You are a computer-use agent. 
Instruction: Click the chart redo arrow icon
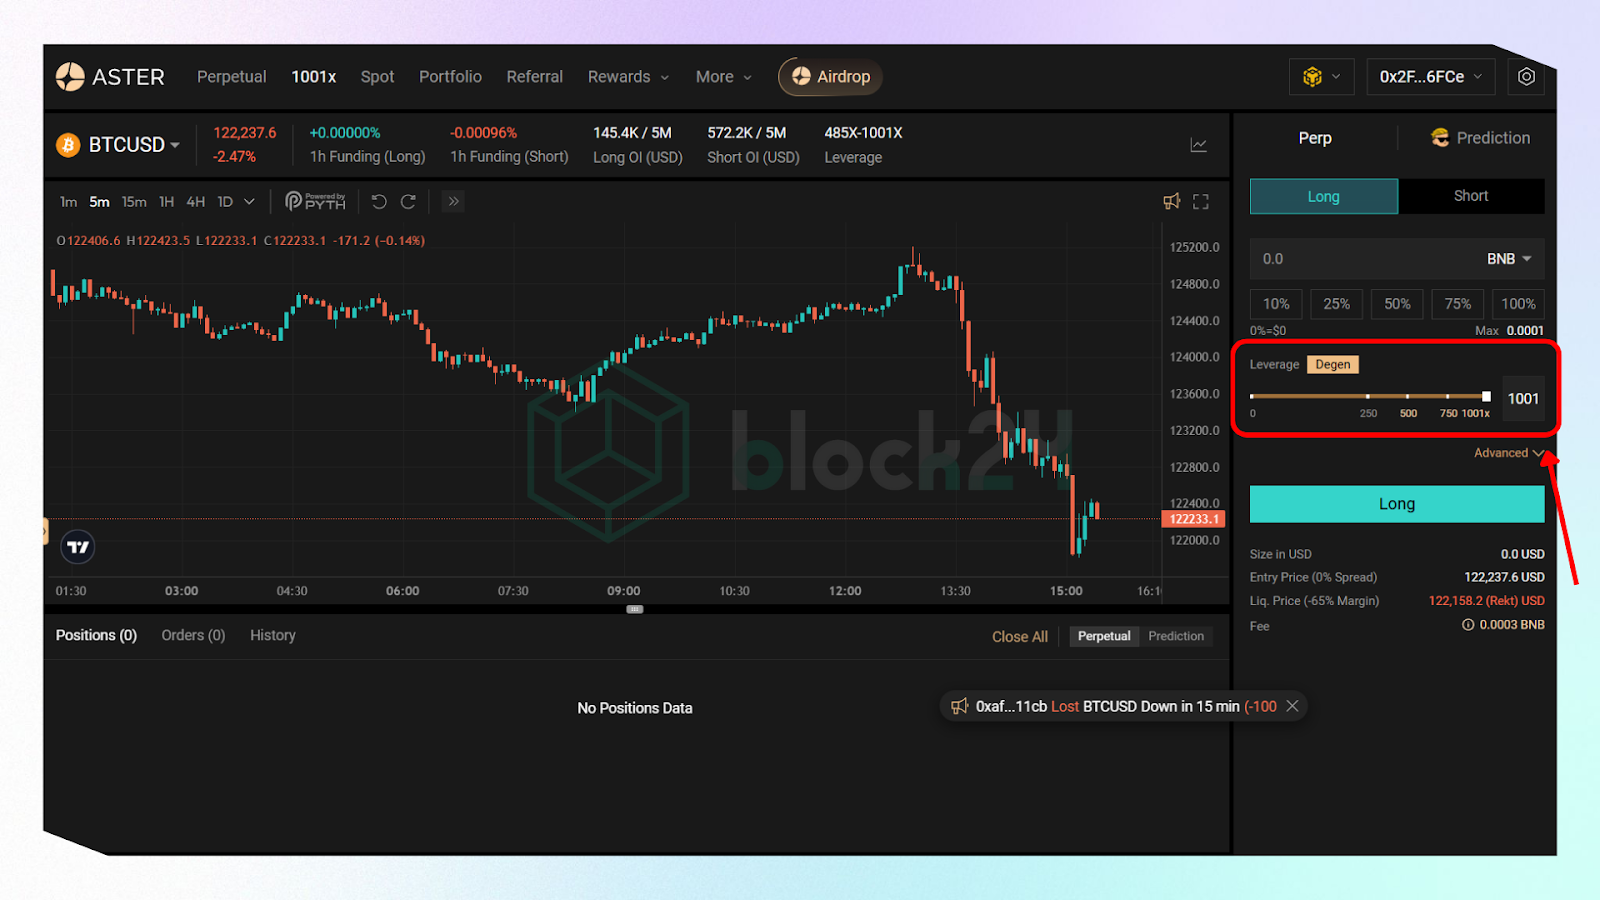(x=408, y=202)
